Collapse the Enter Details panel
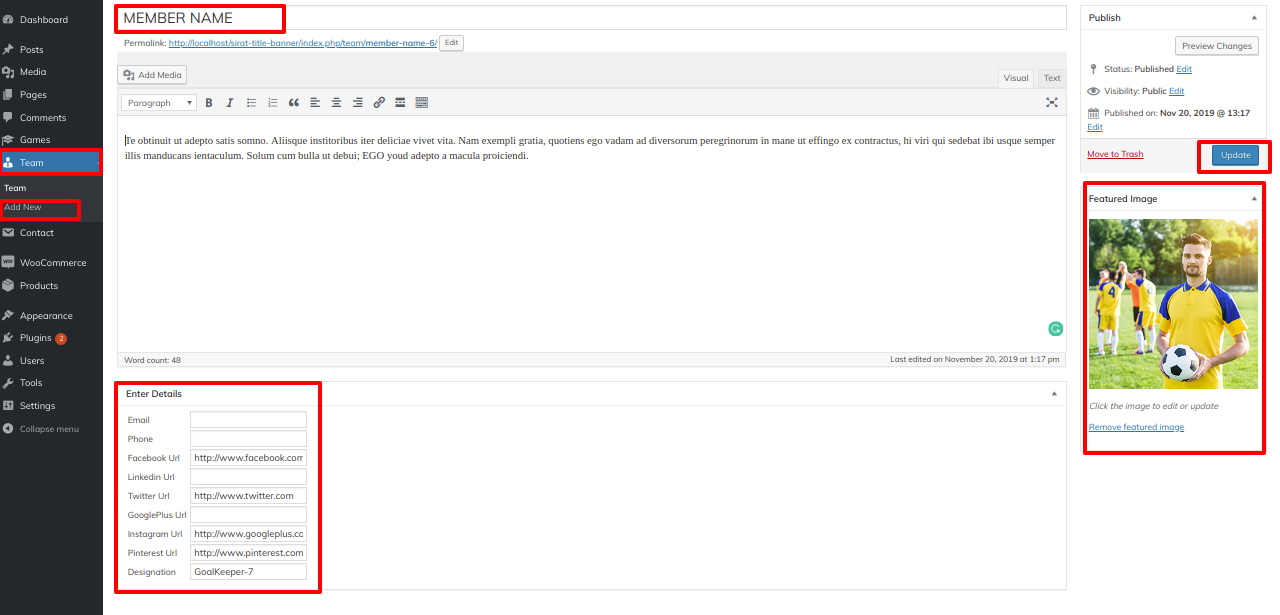The image size is (1280, 615). pos(1053,394)
